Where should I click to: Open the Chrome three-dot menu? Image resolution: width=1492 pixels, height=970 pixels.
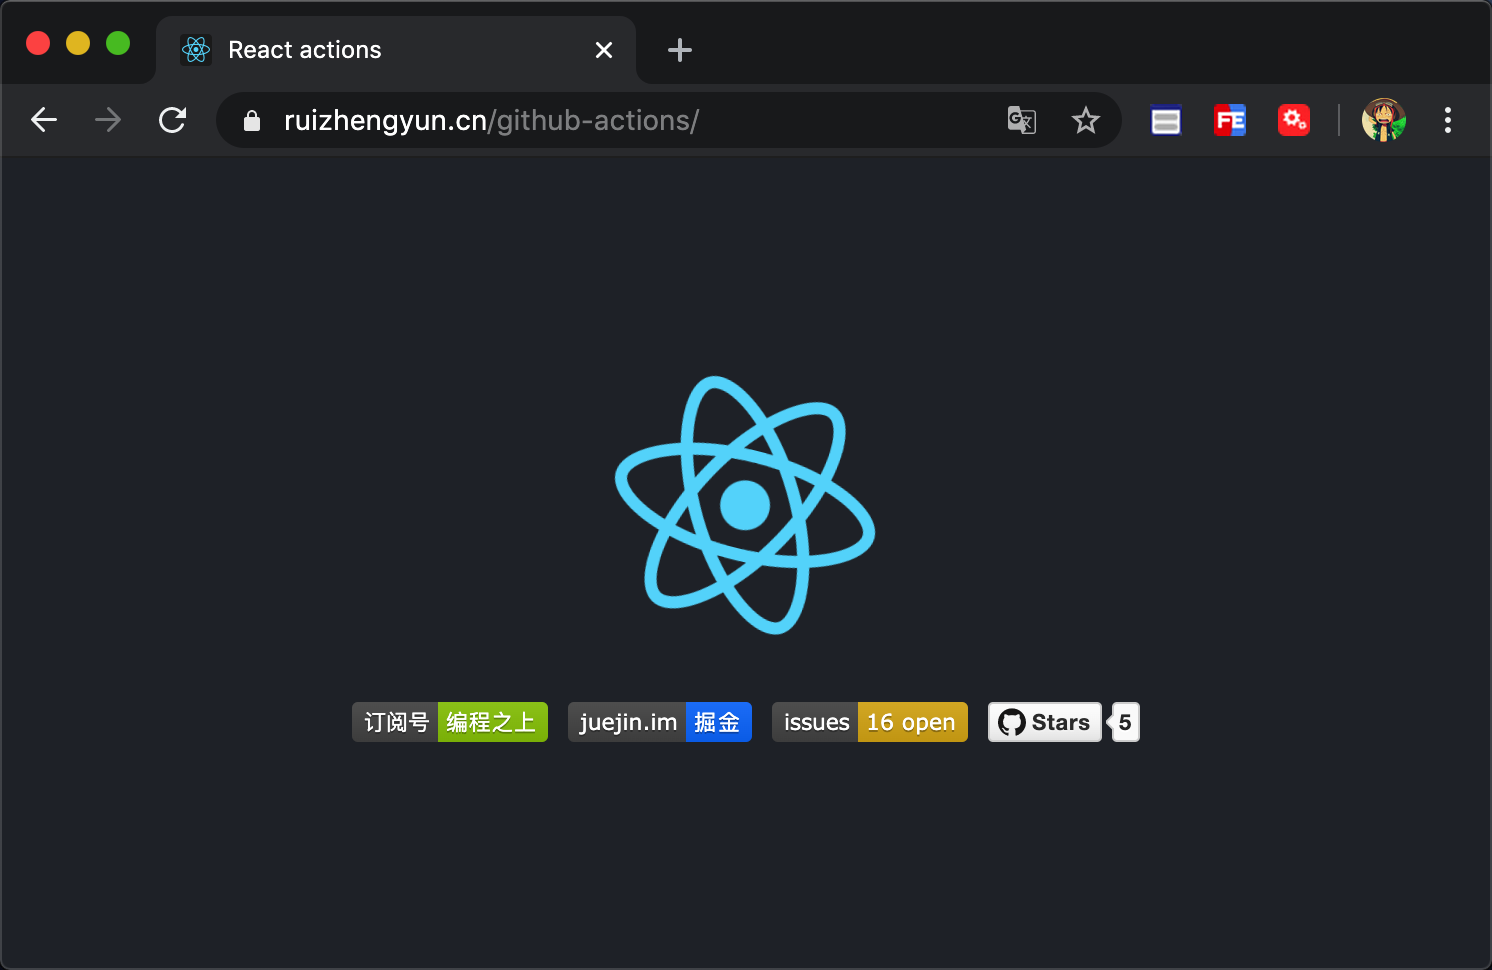(x=1447, y=120)
